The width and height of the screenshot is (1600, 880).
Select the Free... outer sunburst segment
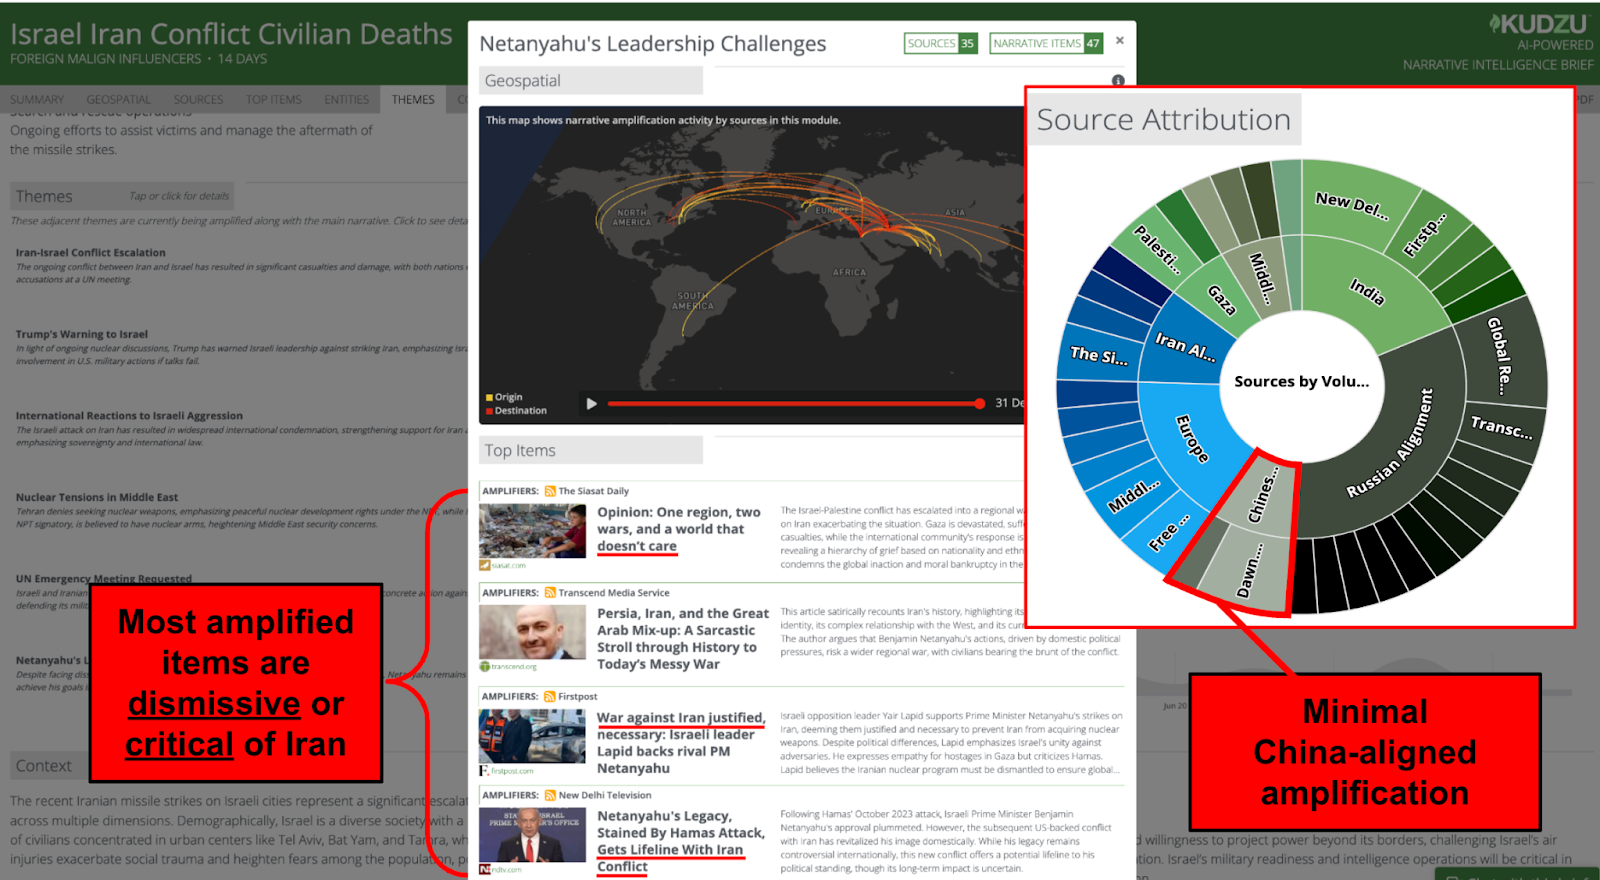[x=1169, y=533]
